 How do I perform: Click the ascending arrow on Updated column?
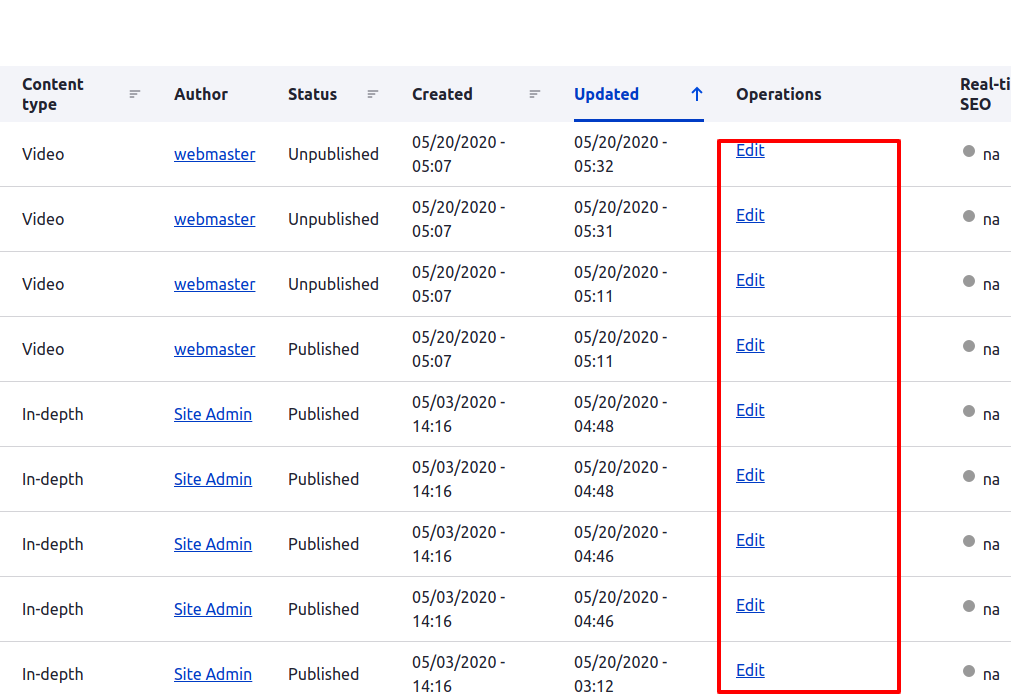pos(696,94)
